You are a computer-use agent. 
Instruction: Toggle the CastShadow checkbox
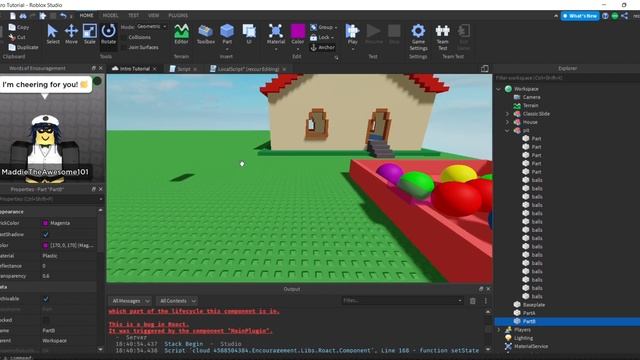point(46,235)
